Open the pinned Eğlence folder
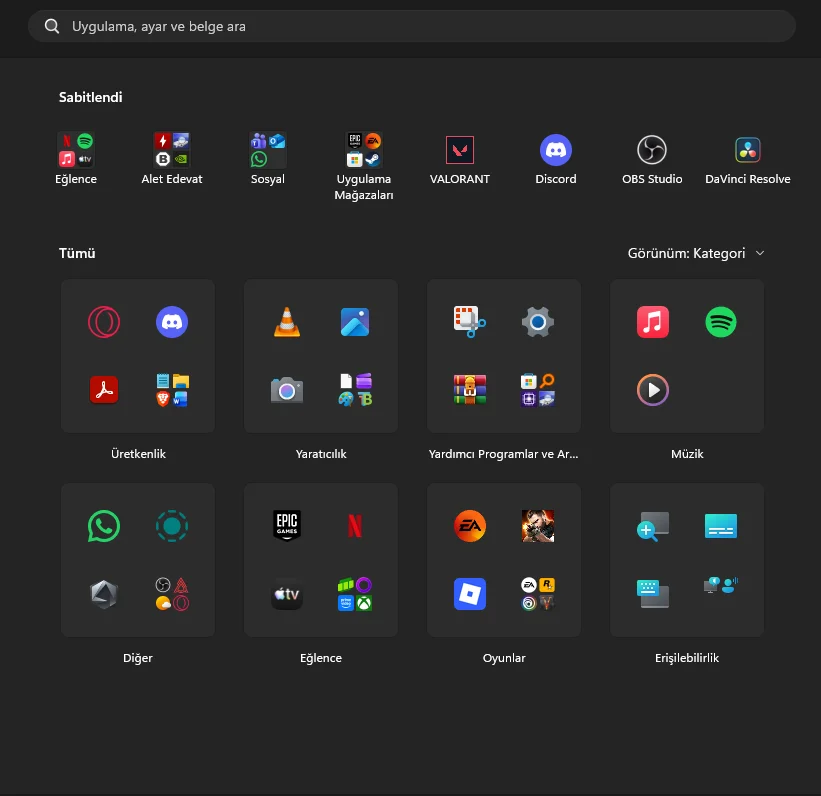The height and width of the screenshot is (796, 821). 76,150
